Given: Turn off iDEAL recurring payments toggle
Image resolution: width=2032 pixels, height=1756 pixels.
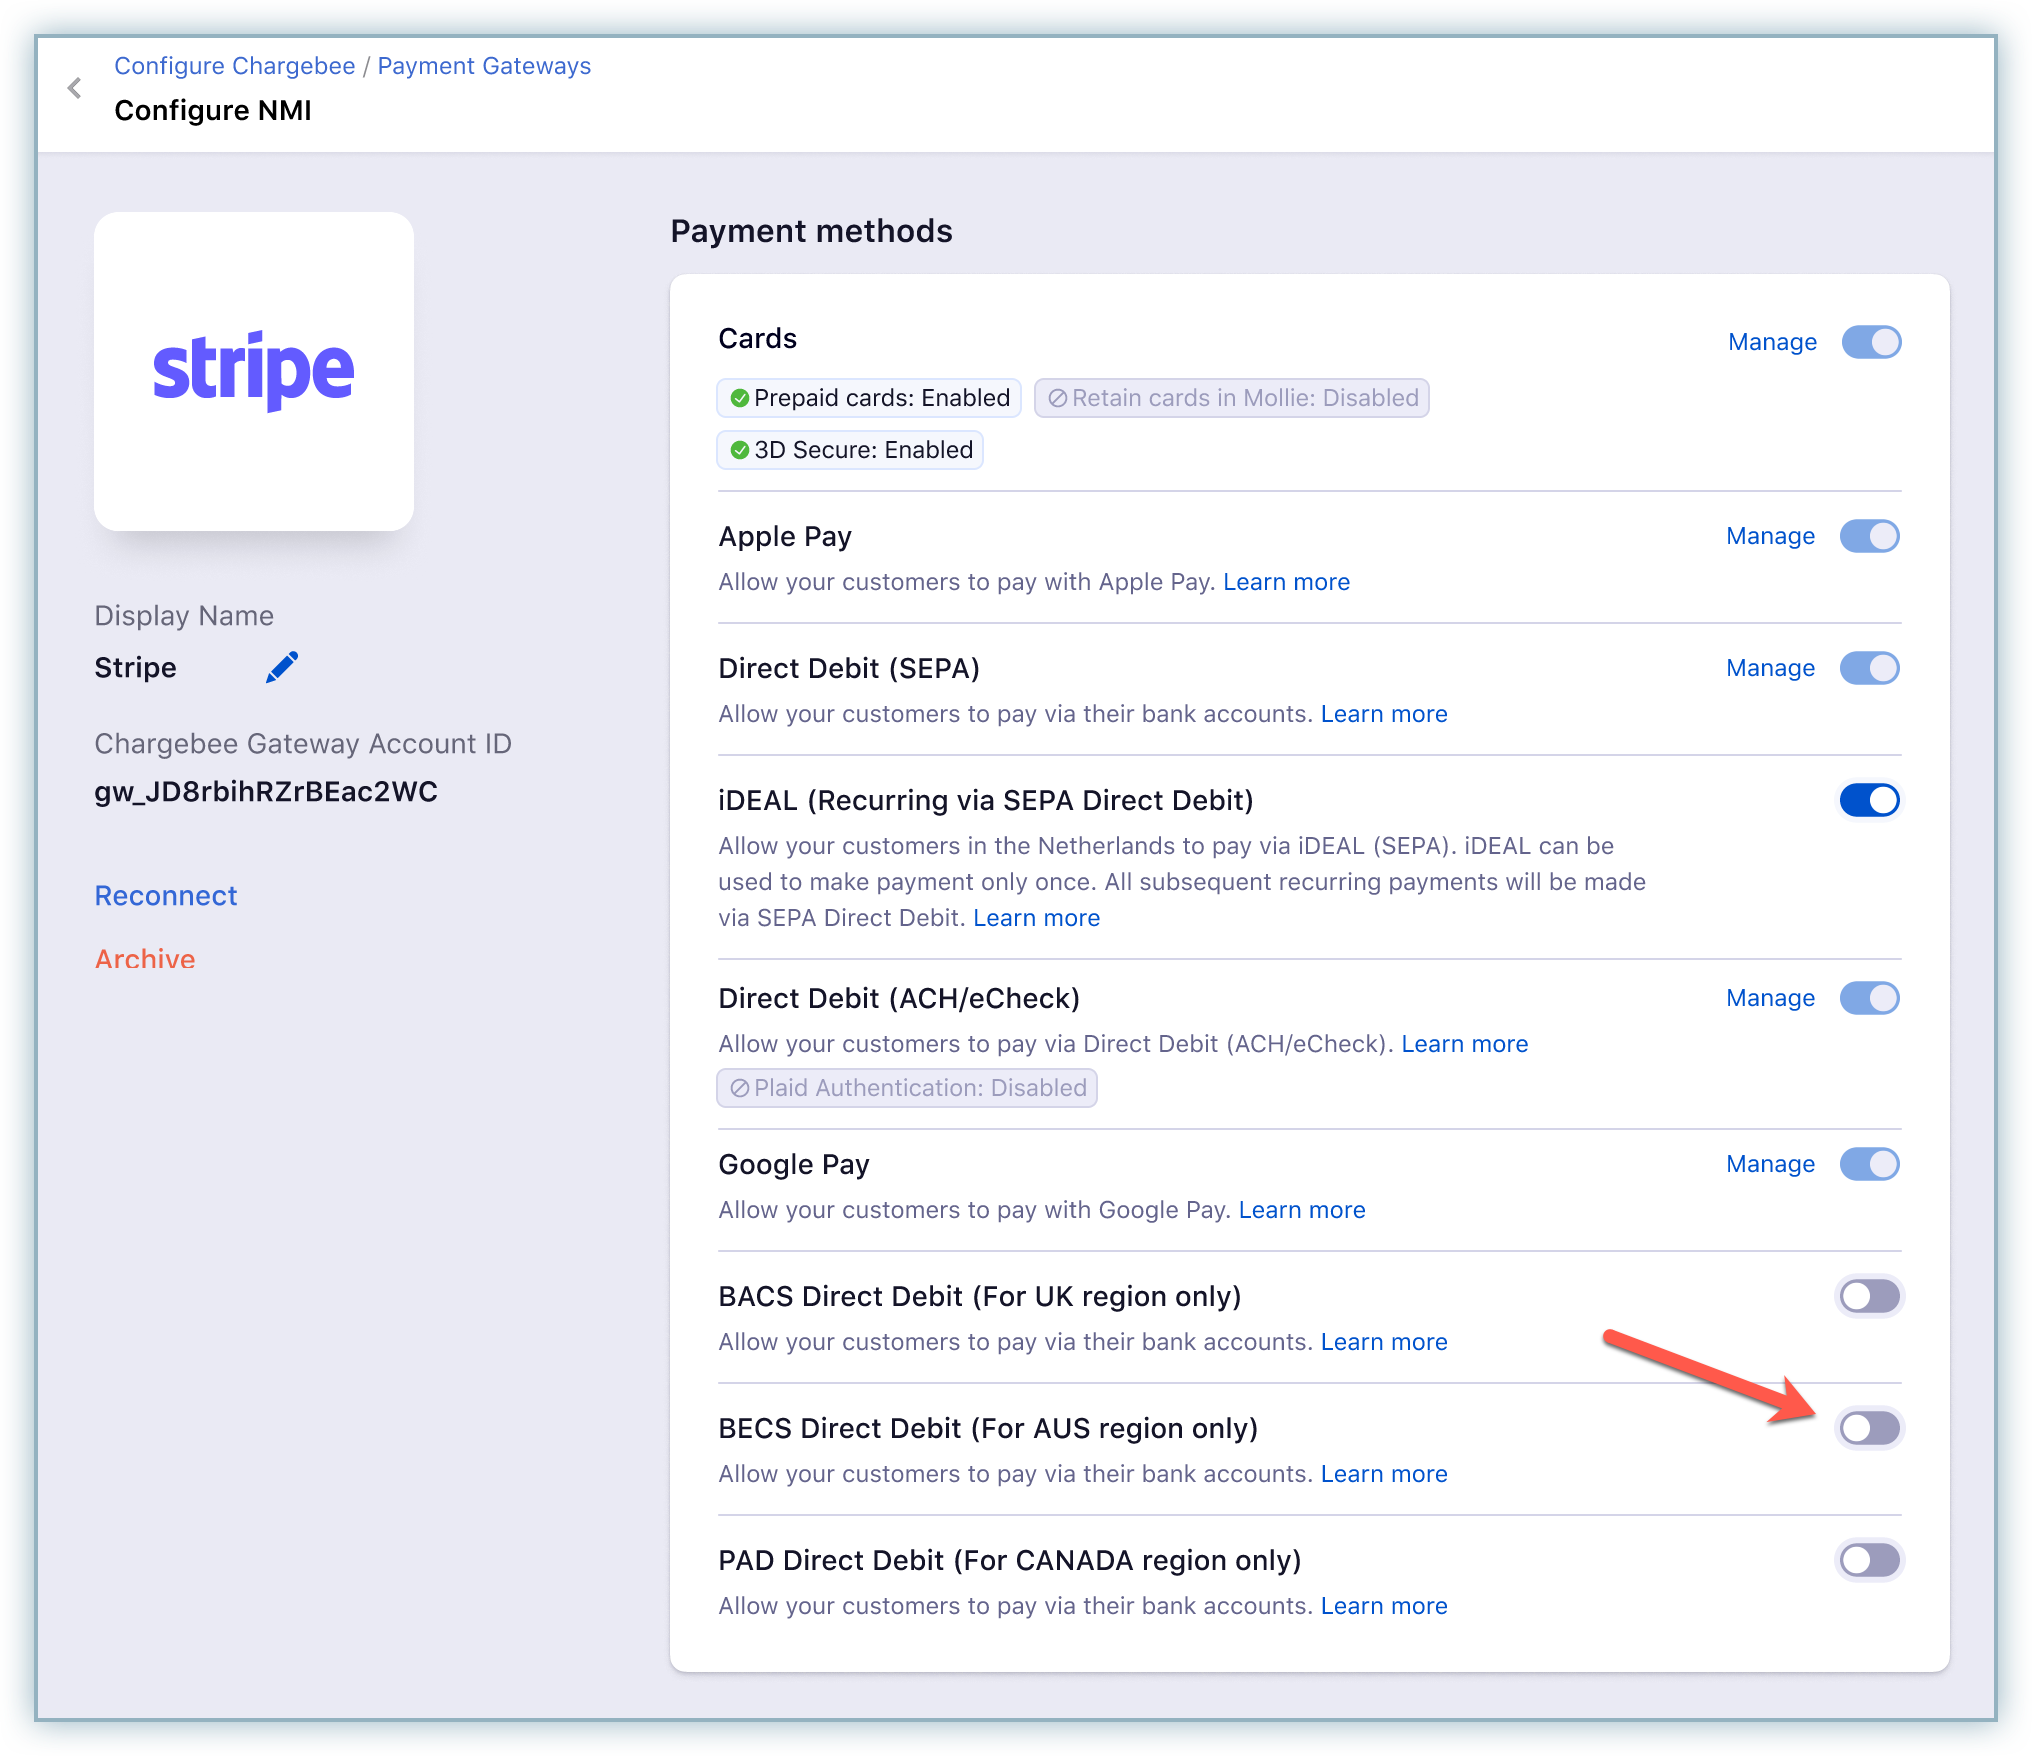Looking at the screenshot, I should 1869,800.
